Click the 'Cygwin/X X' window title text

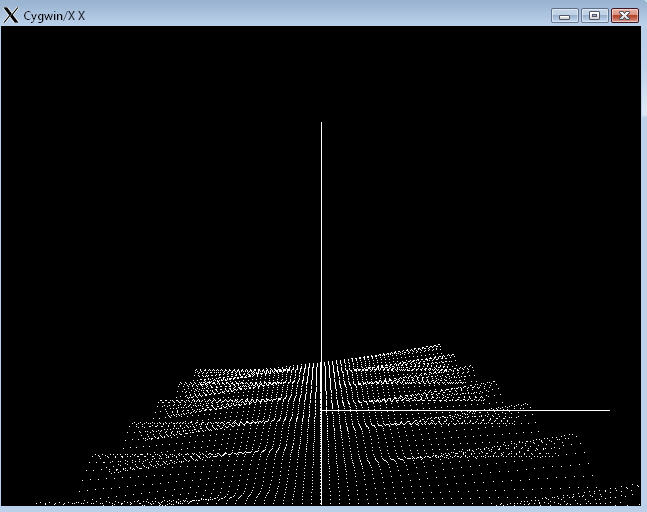click(x=54, y=16)
